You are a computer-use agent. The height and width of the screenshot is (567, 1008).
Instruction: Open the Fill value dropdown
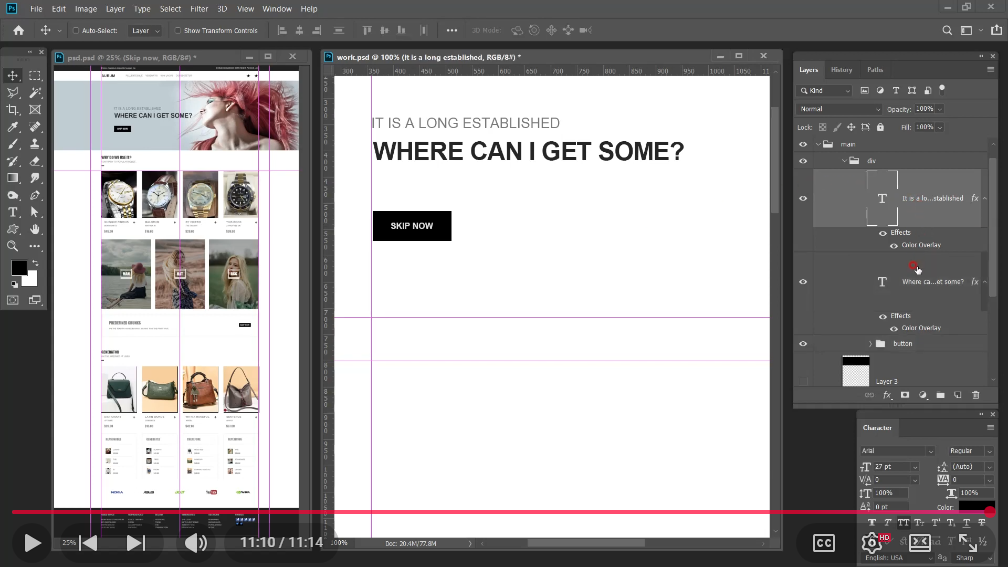click(x=940, y=127)
